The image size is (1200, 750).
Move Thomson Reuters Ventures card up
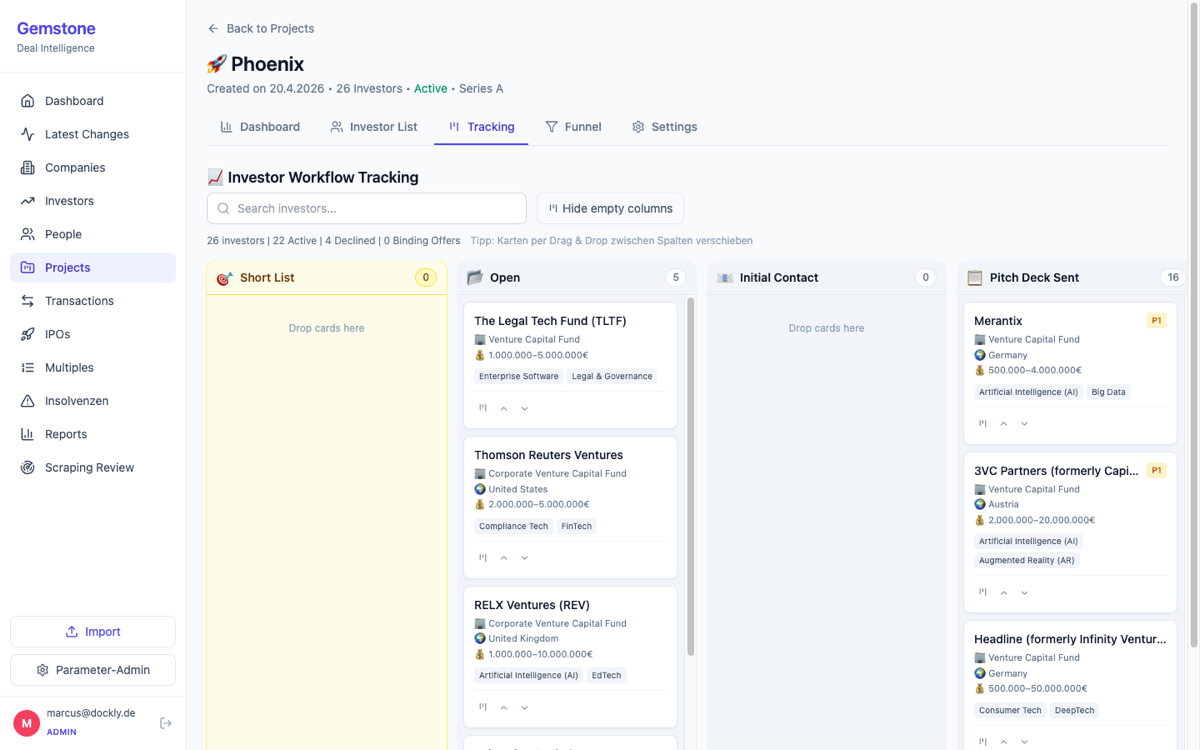(504, 558)
